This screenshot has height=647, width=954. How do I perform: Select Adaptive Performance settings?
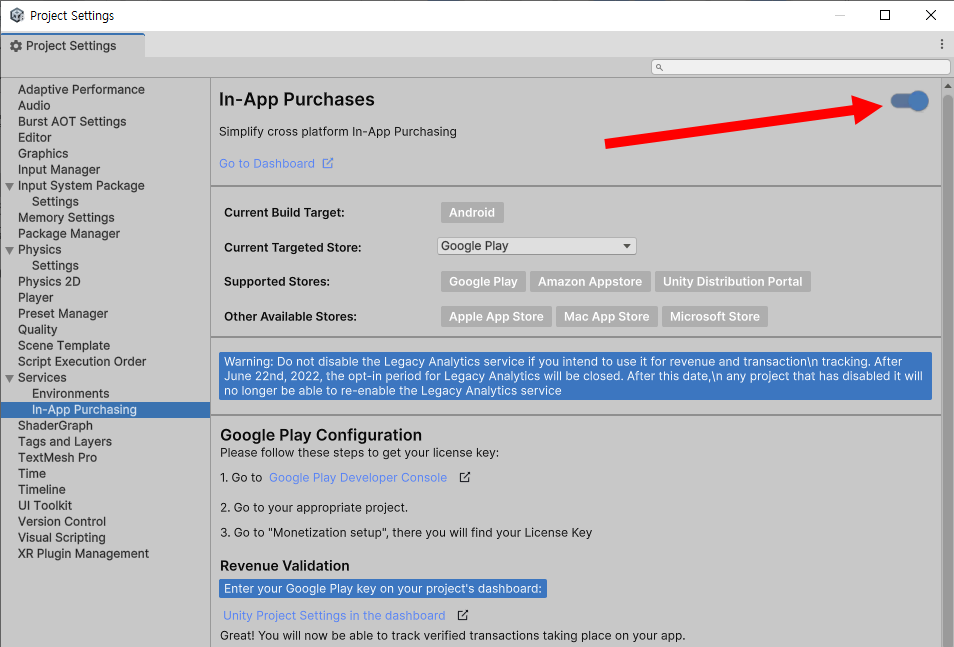[x=81, y=89]
